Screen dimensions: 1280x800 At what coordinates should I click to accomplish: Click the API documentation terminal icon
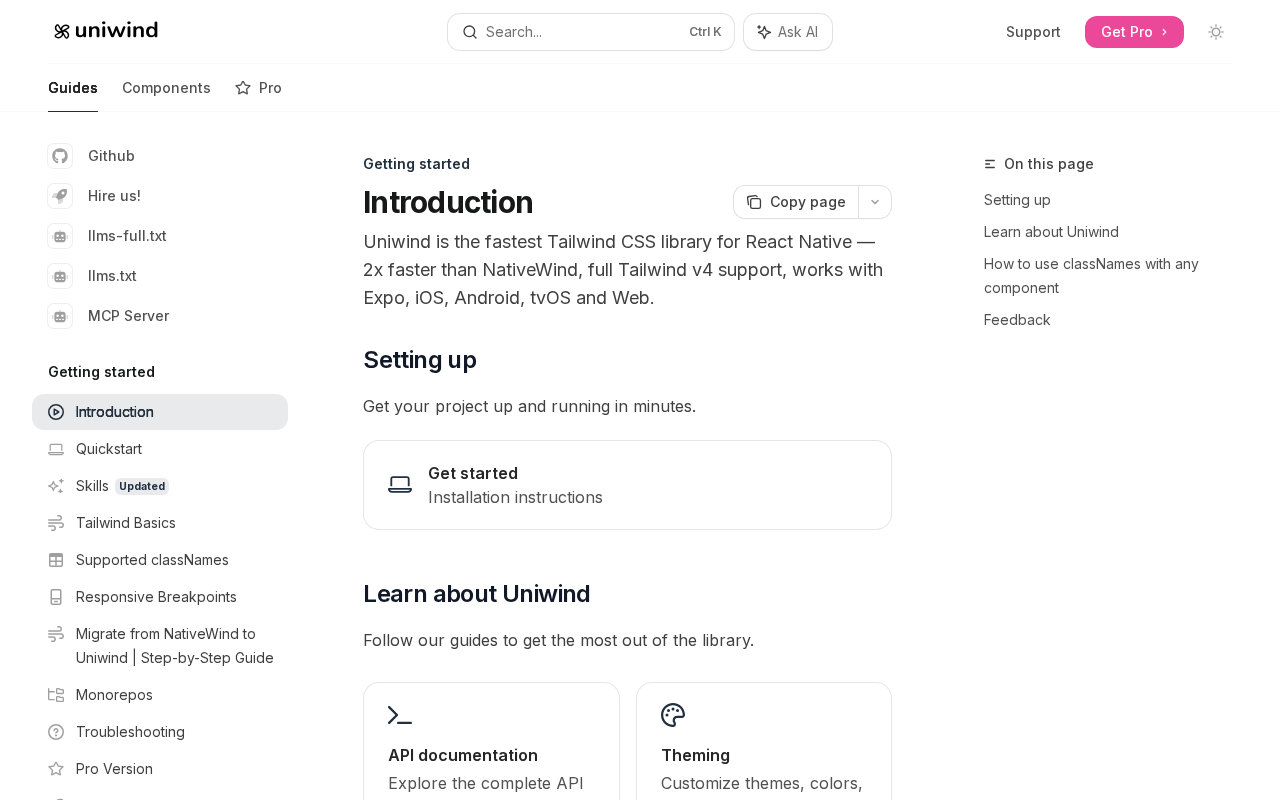[x=400, y=715]
